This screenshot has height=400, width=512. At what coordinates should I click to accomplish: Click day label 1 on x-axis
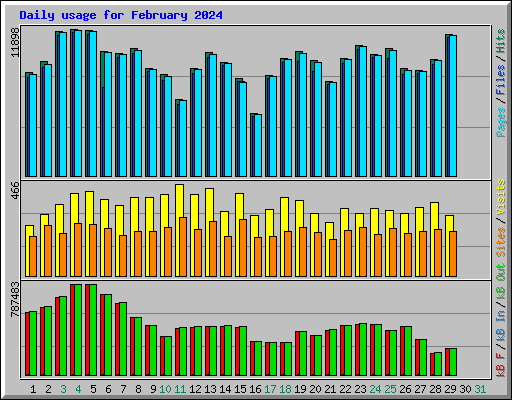pos(33,389)
